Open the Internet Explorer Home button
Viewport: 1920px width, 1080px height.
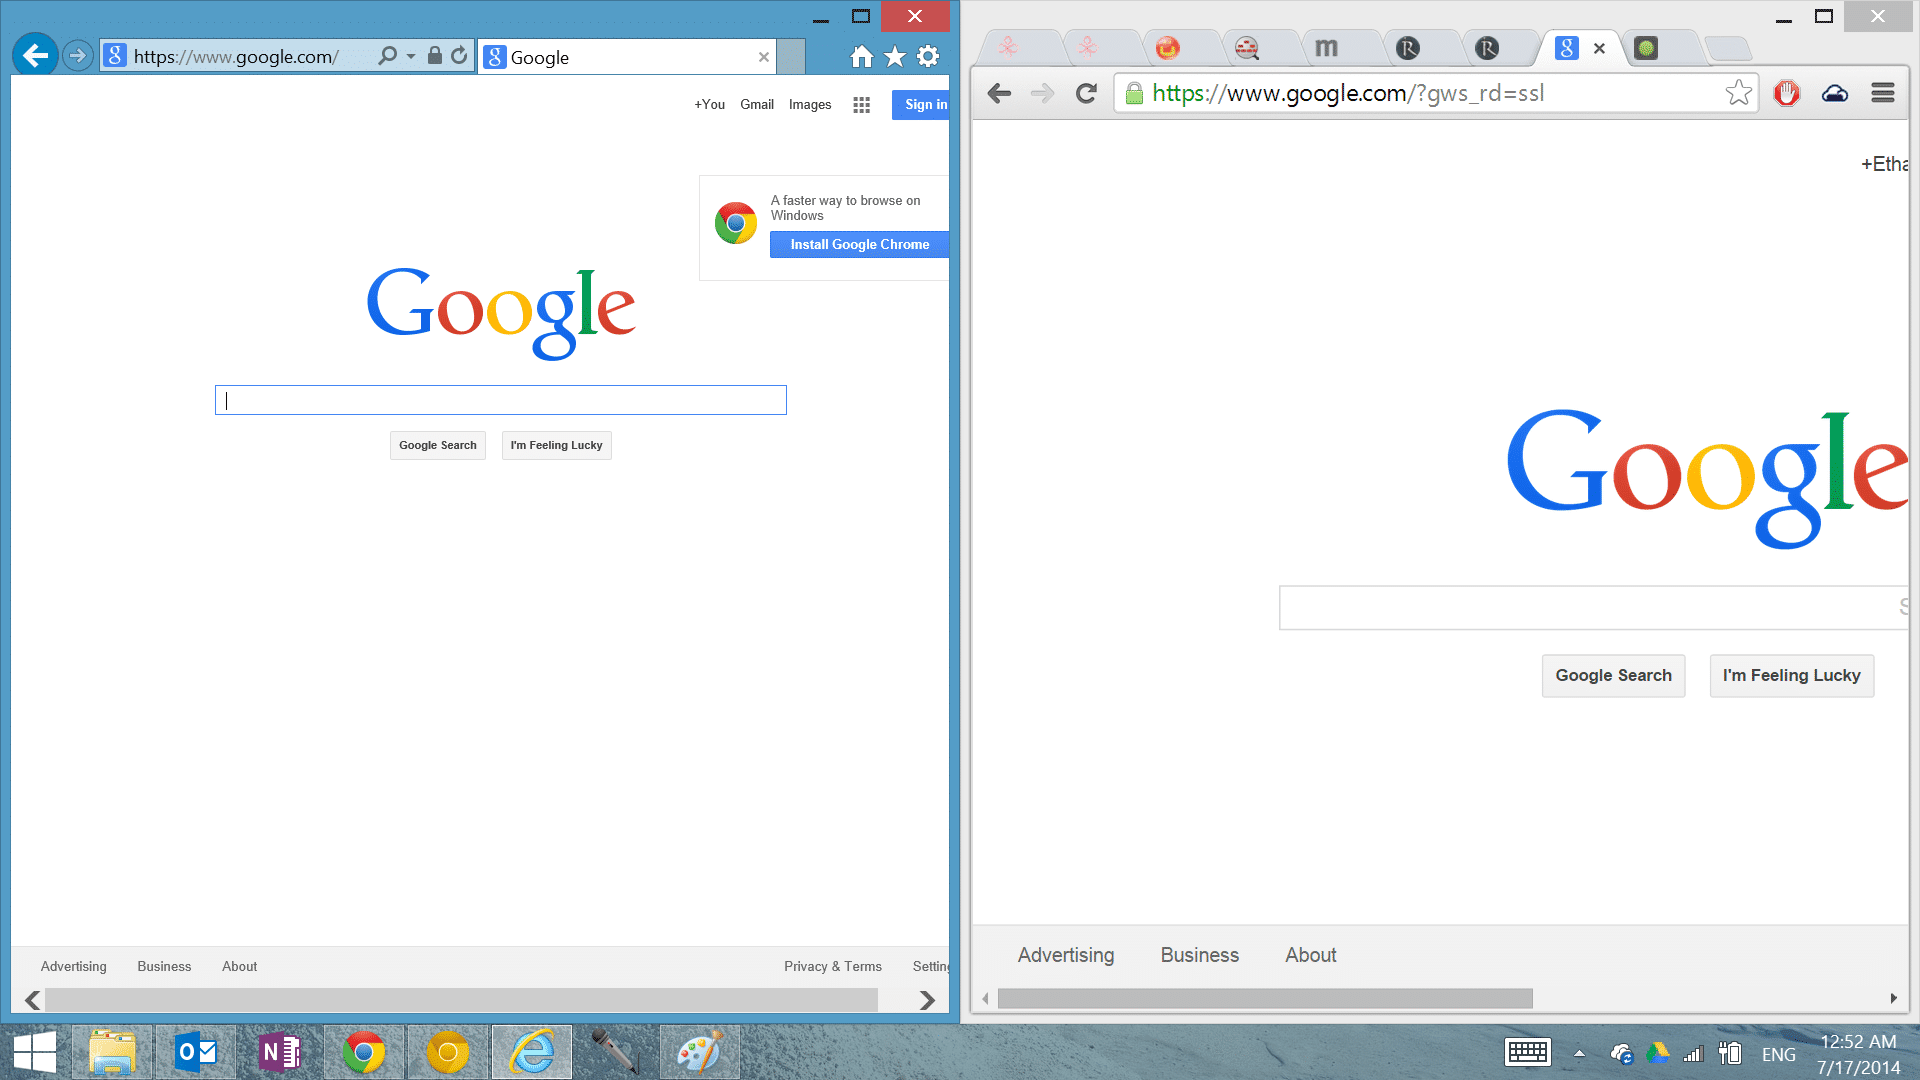click(861, 56)
